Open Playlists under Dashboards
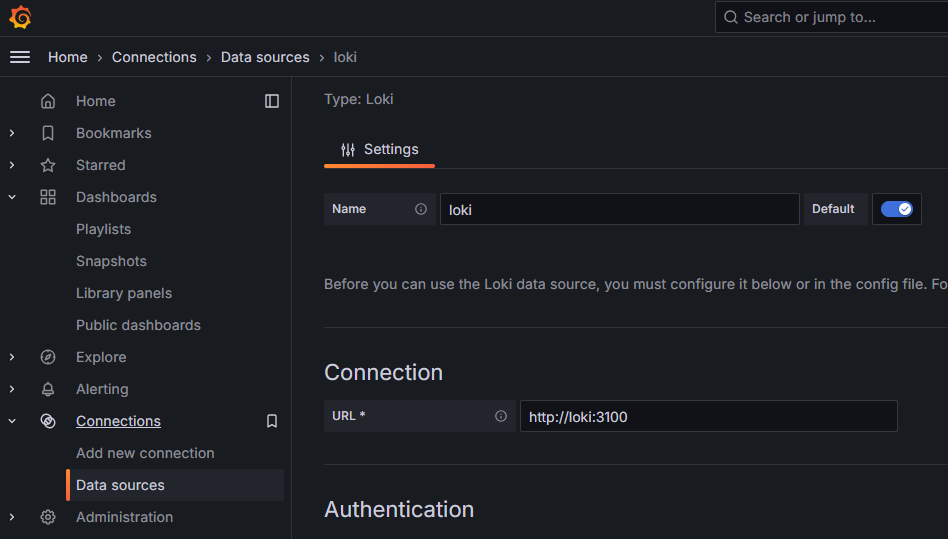Viewport: 948px width, 539px height. pyautogui.click(x=103, y=229)
